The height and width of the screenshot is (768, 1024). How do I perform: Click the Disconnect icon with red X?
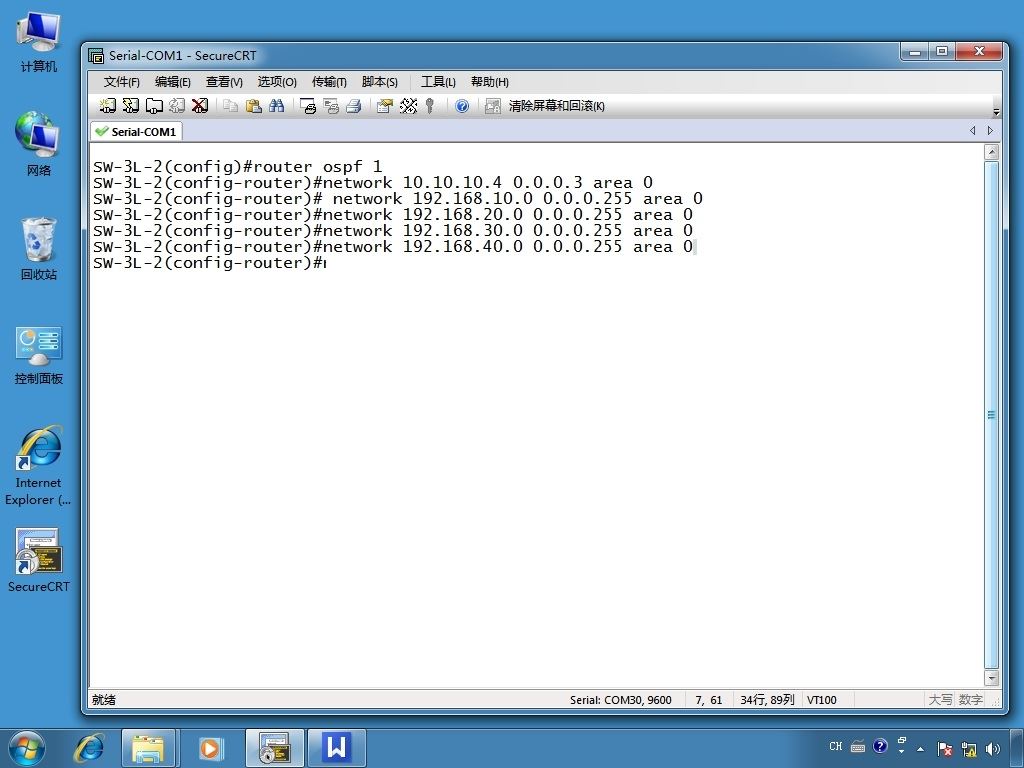(x=200, y=106)
